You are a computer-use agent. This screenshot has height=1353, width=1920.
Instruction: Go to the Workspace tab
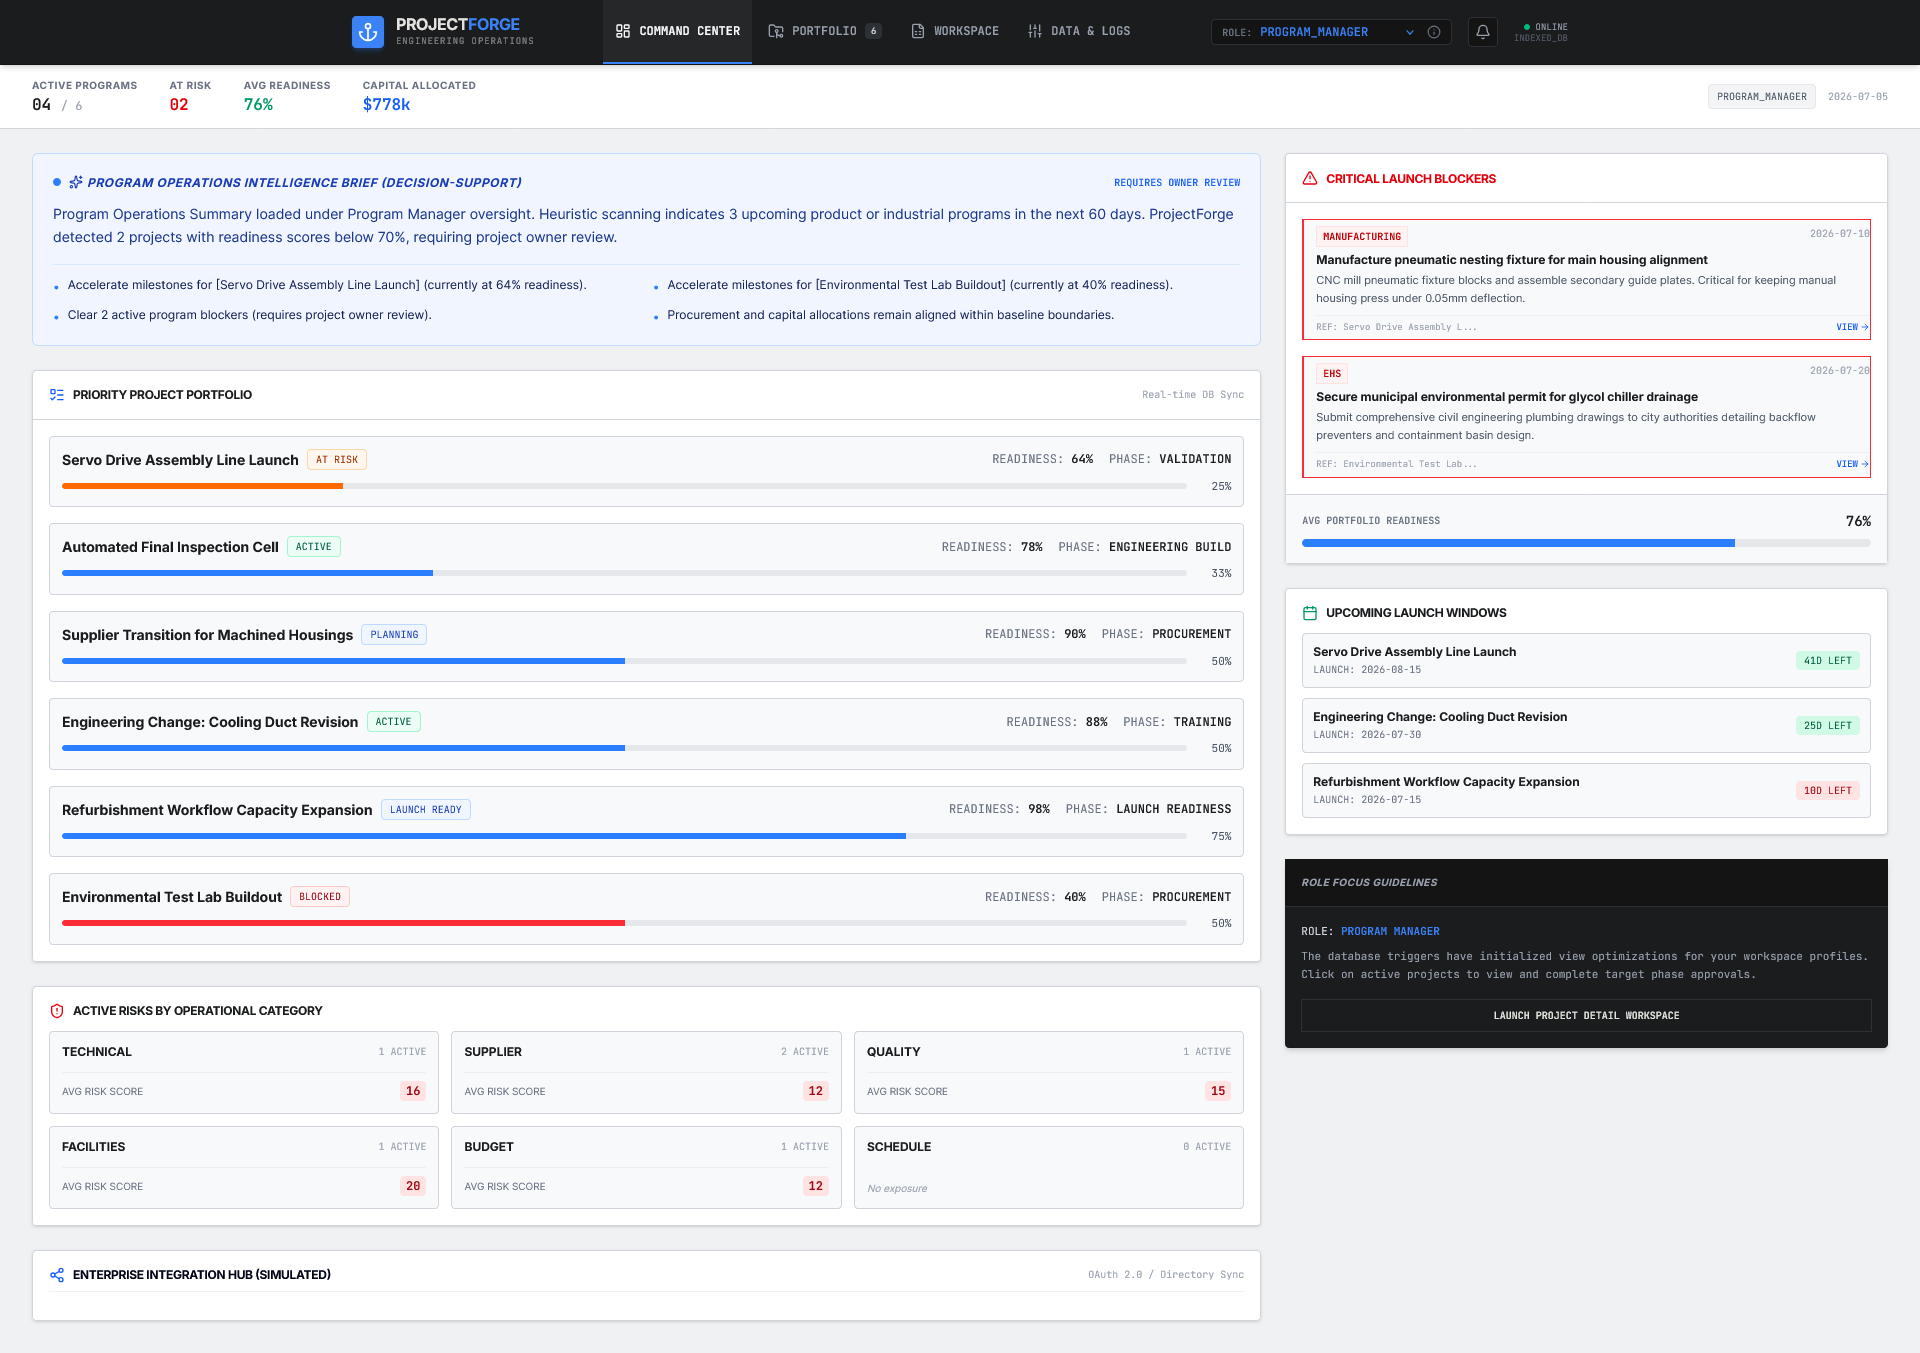coord(955,31)
